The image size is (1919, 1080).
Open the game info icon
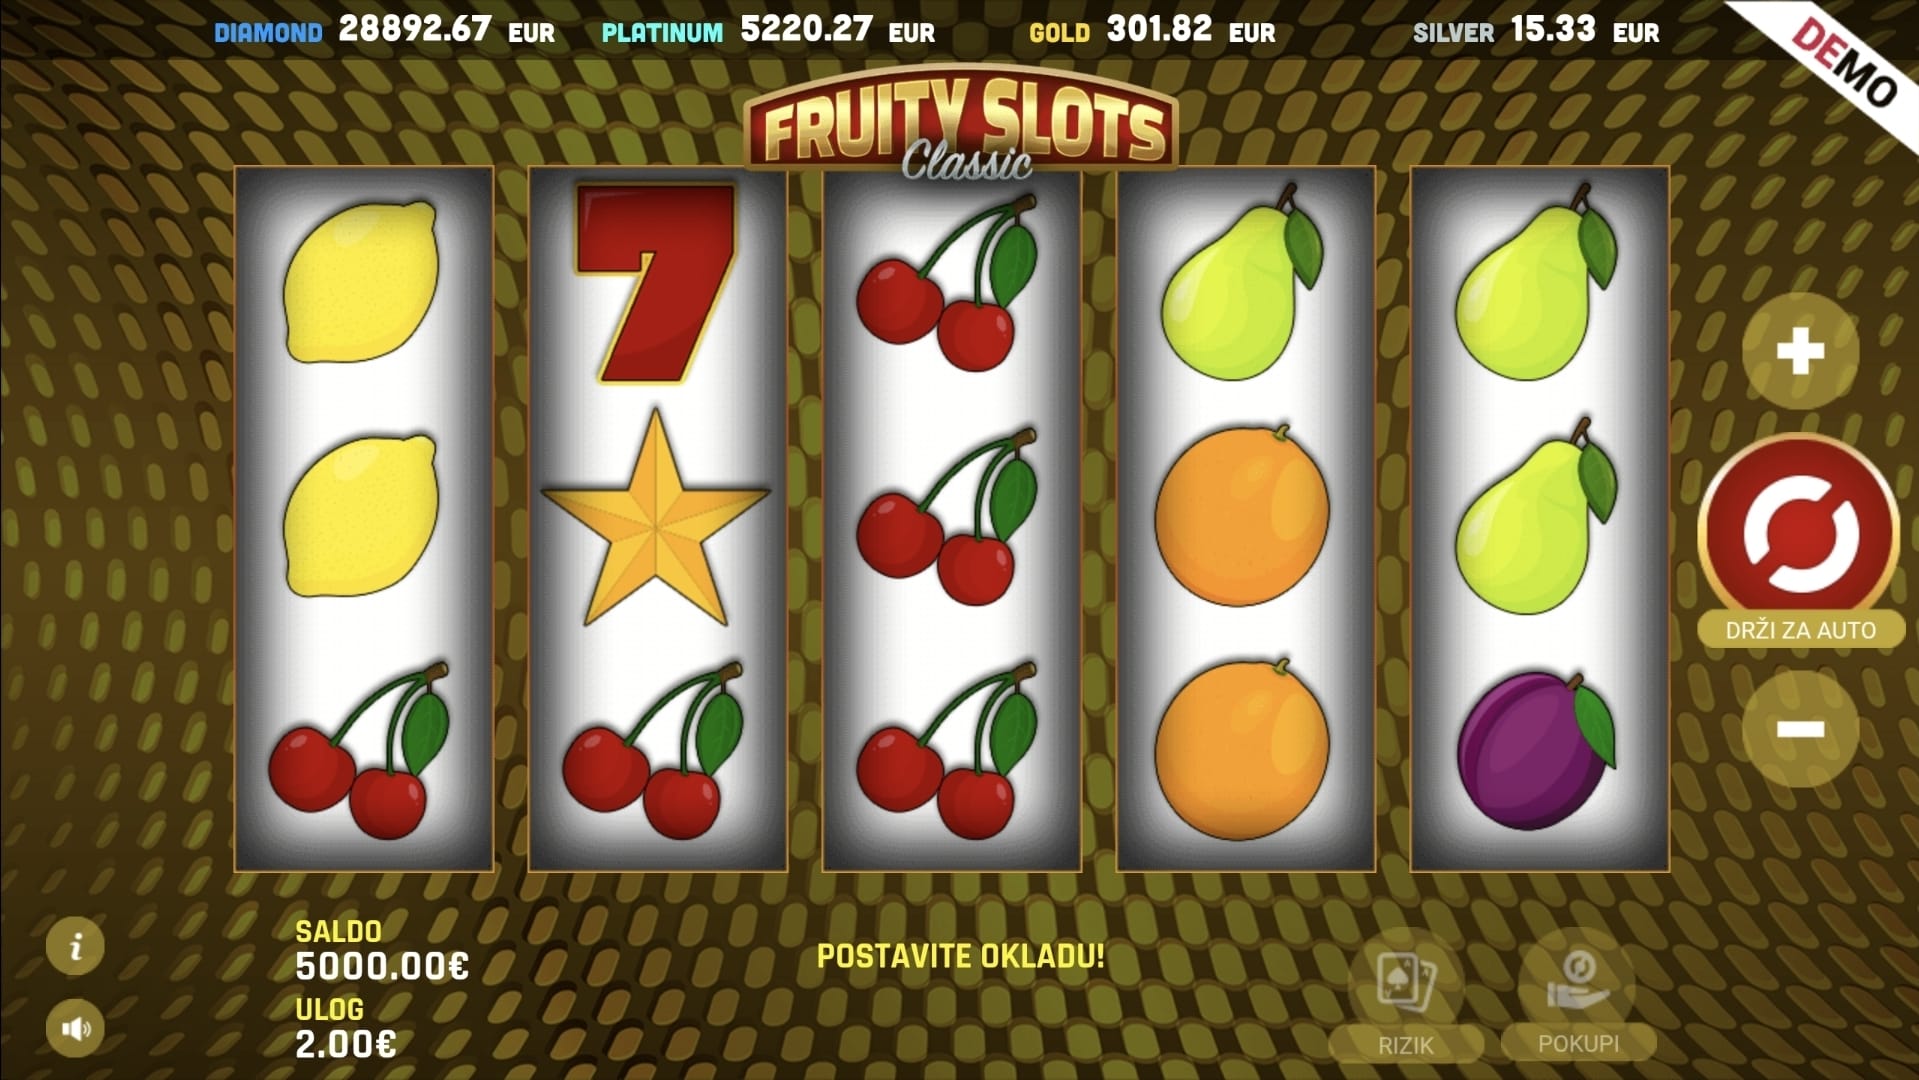pos(76,945)
